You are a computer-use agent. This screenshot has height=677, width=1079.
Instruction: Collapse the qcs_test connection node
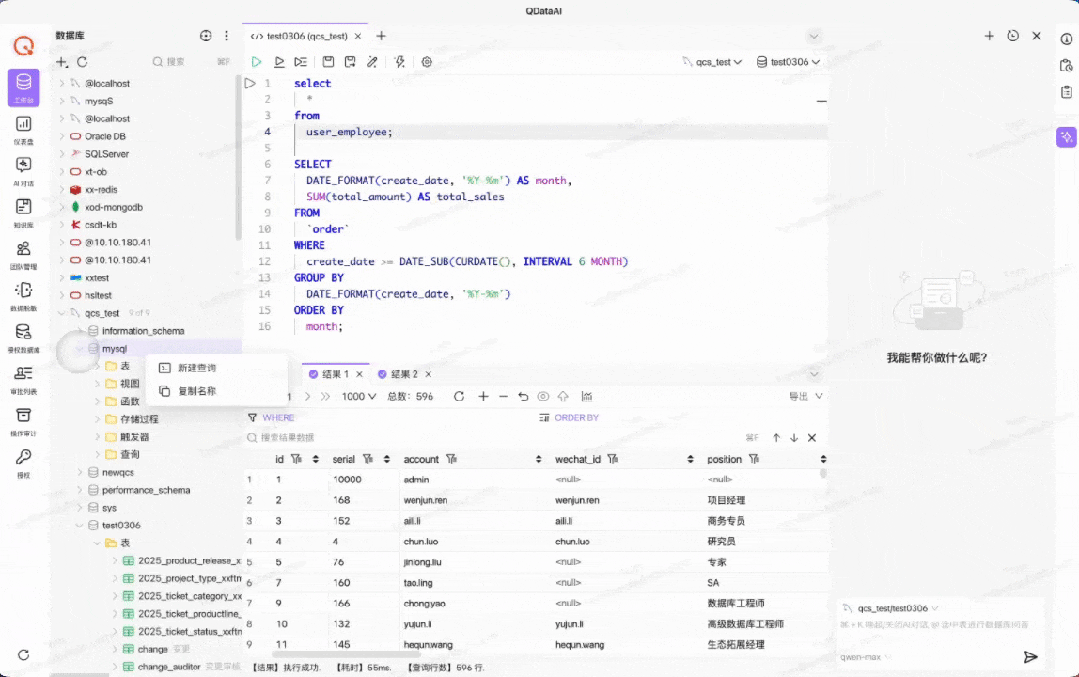point(62,313)
